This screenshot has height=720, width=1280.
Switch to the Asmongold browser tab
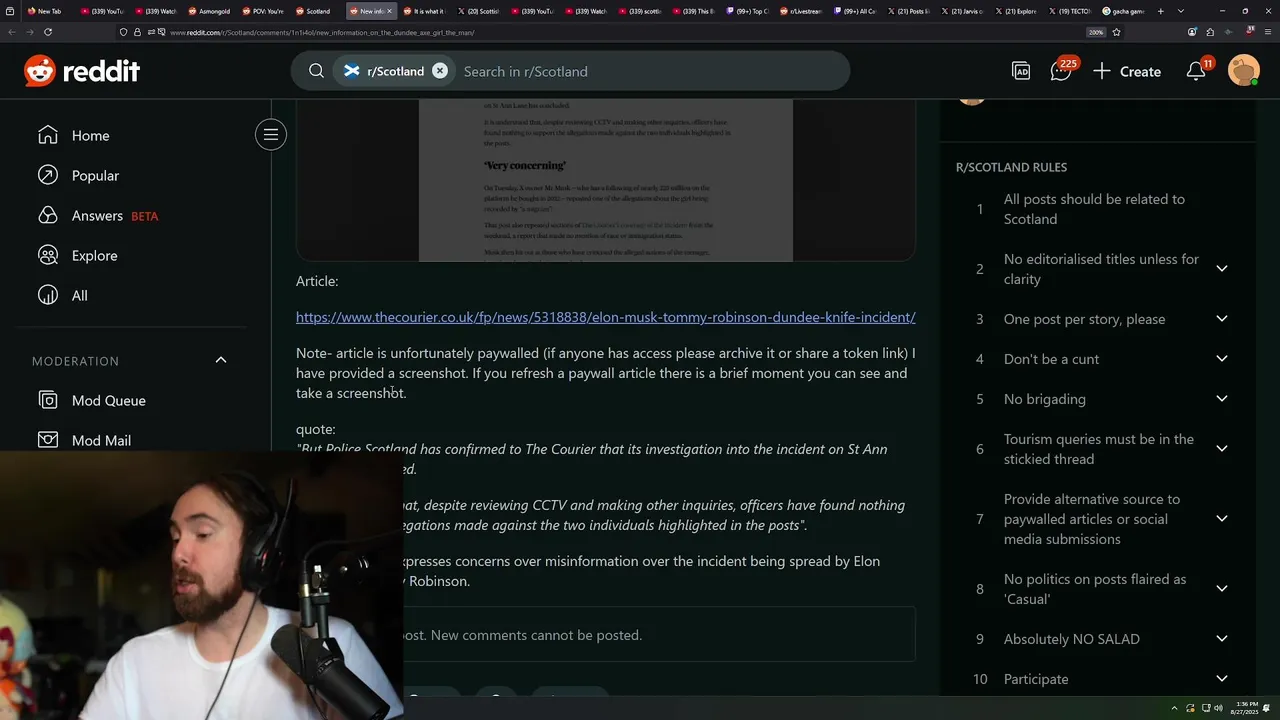point(209,11)
